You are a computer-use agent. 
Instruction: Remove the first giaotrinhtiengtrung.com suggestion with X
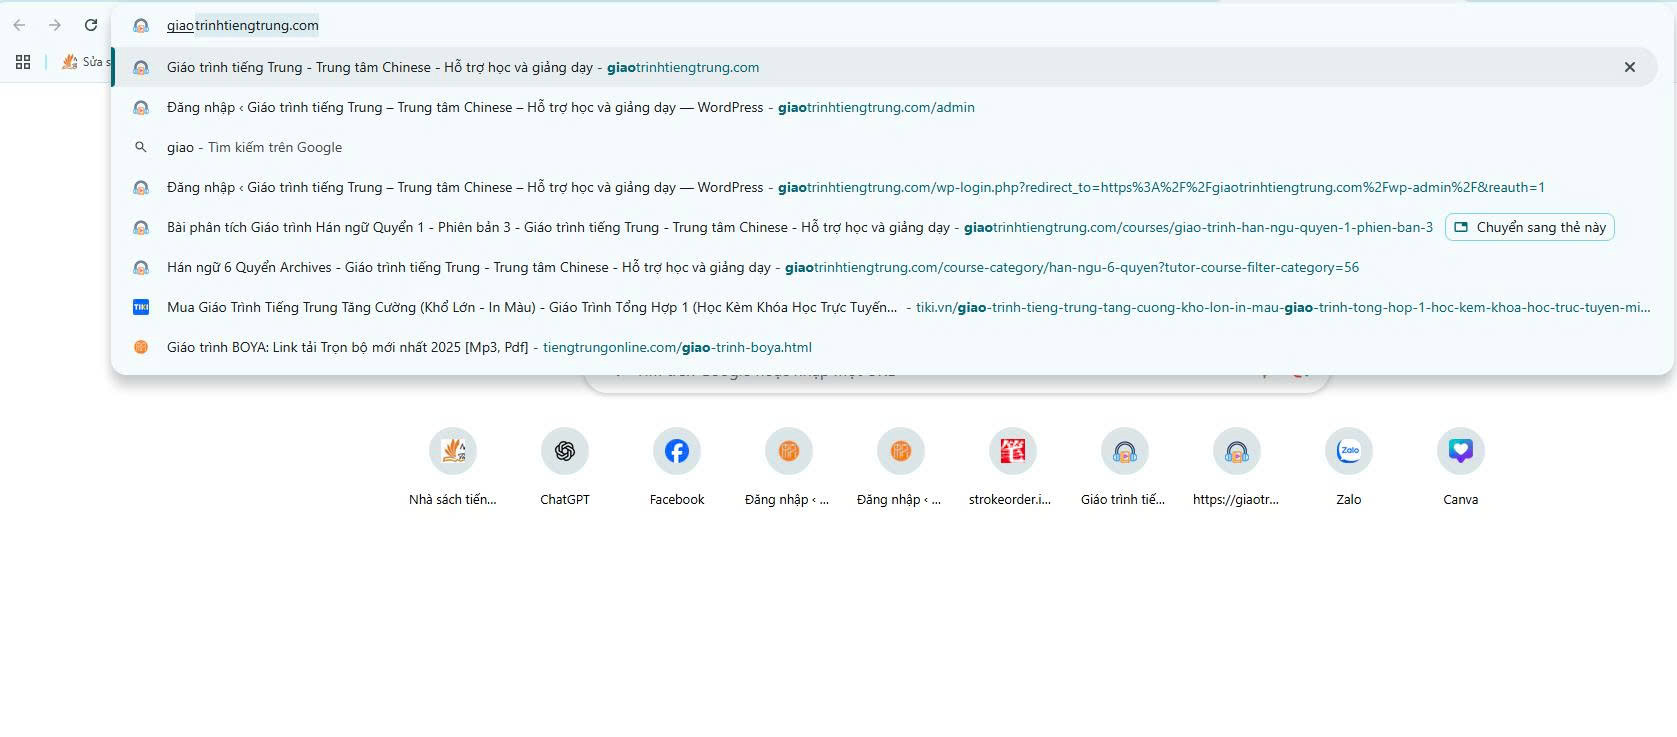pyautogui.click(x=1629, y=67)
